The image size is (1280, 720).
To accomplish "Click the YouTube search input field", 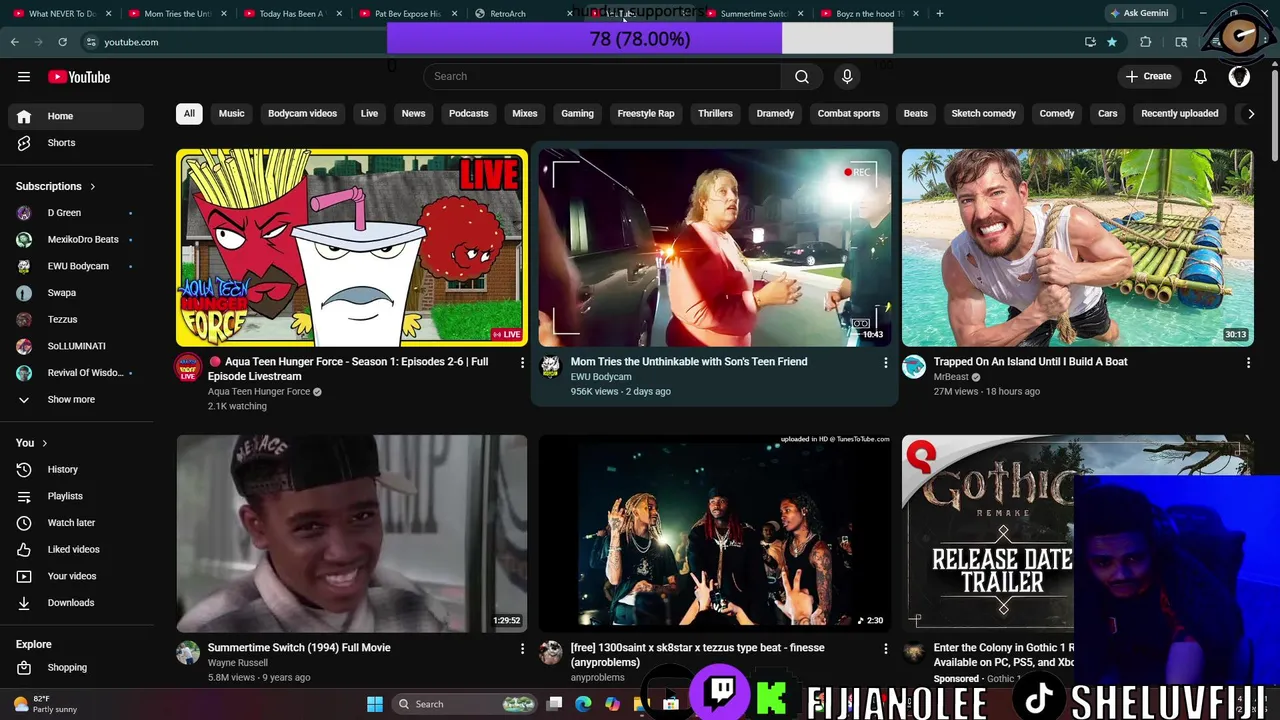I will (x=602, y=77).
